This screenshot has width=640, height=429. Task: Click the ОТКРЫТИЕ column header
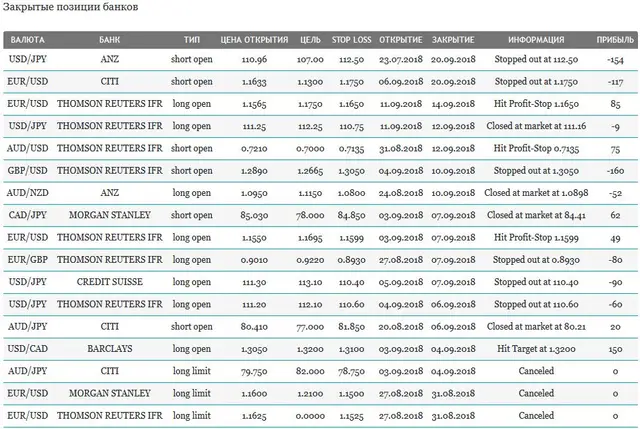[401, 40]
